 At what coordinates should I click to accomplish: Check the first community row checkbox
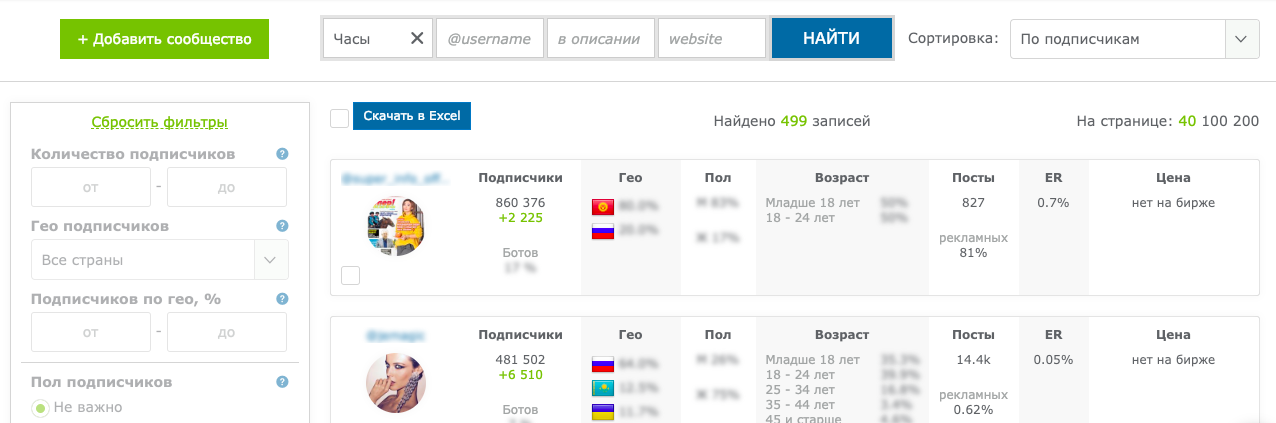(x=350, y=275)
